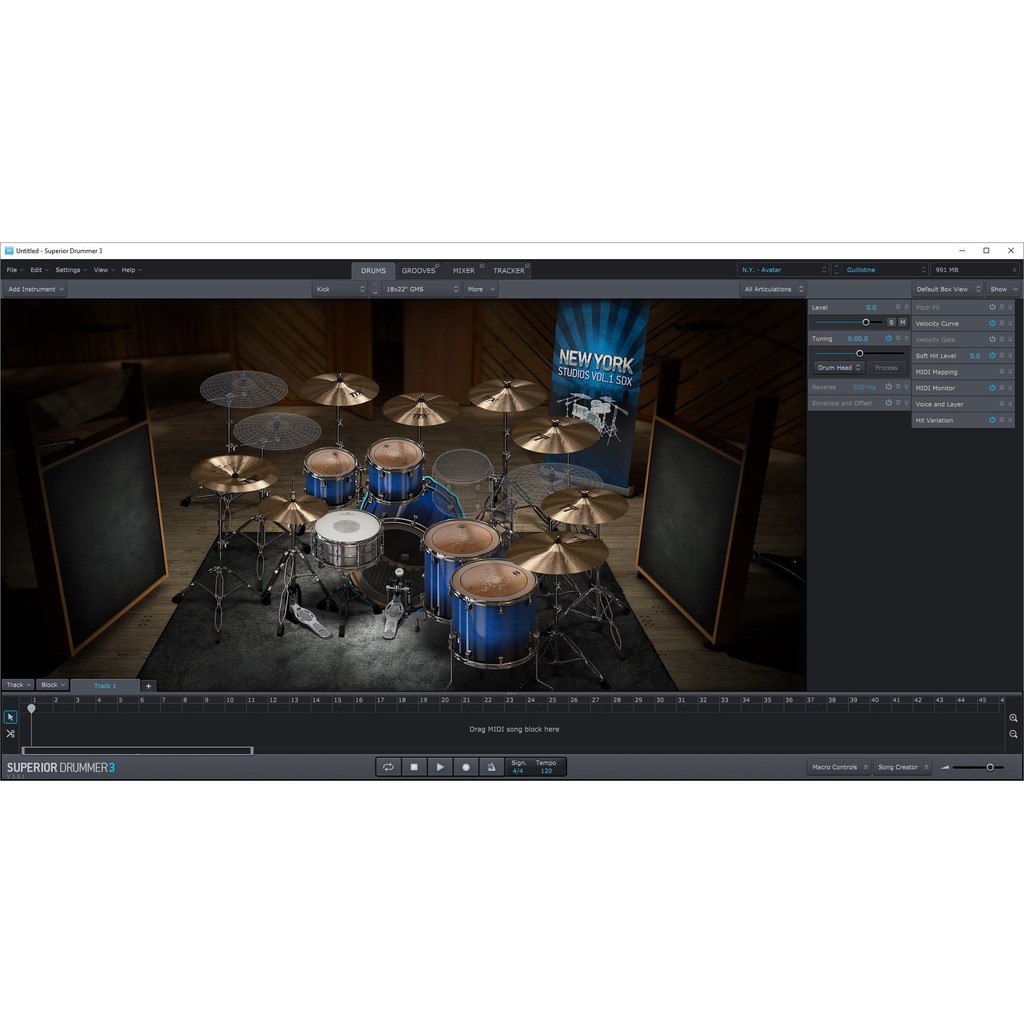Open the Settings menu
Viewport: 1024px width, 1024px height.
click(69, 269)
